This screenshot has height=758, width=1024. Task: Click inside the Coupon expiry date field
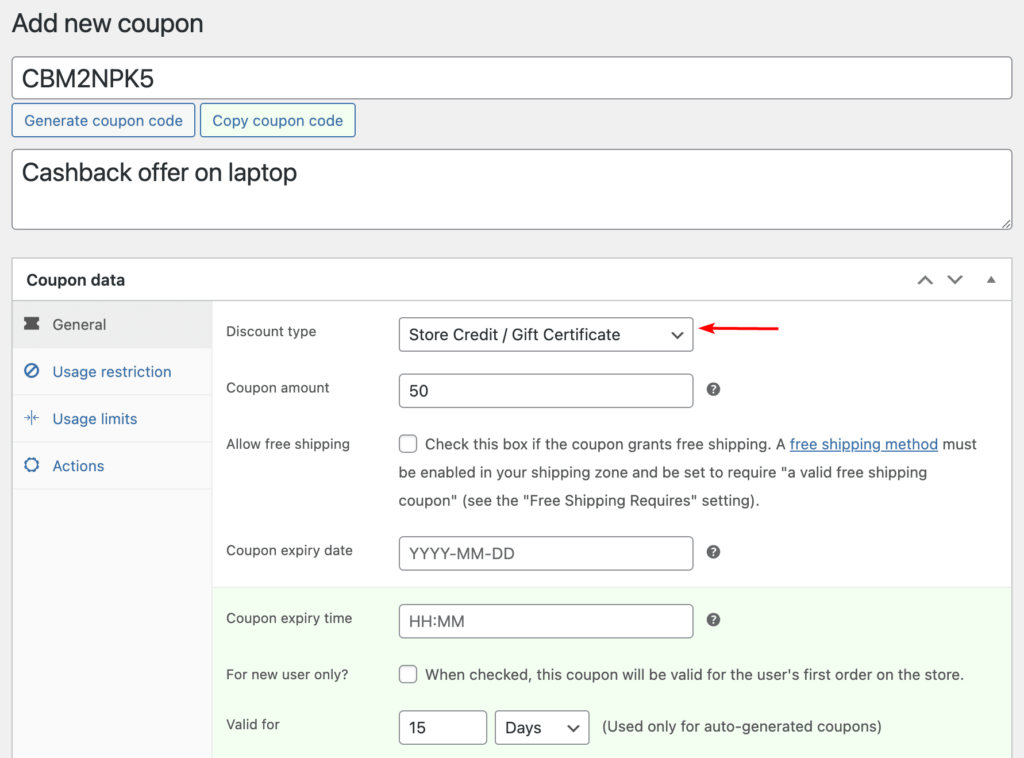pyautogui.click(x=546, y=553)
